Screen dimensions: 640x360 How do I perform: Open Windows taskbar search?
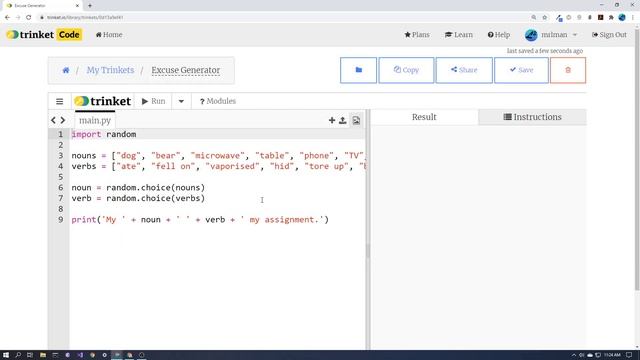click(x=18, y=355)
